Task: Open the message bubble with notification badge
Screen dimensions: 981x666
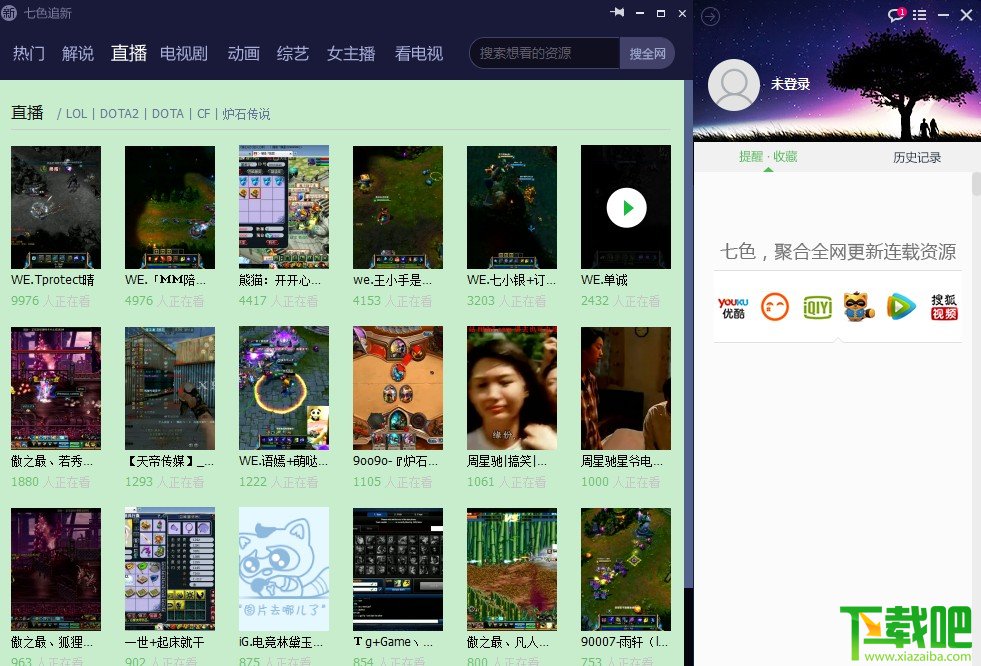Action: [895, 15]
